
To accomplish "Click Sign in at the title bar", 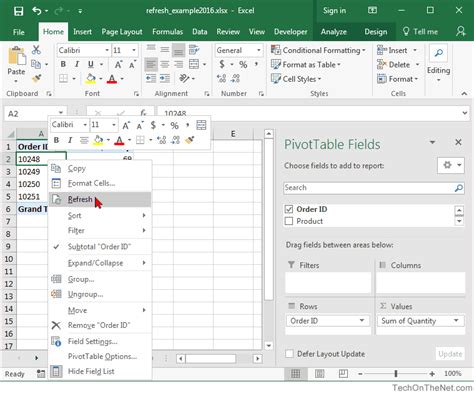I will [334, 11].
